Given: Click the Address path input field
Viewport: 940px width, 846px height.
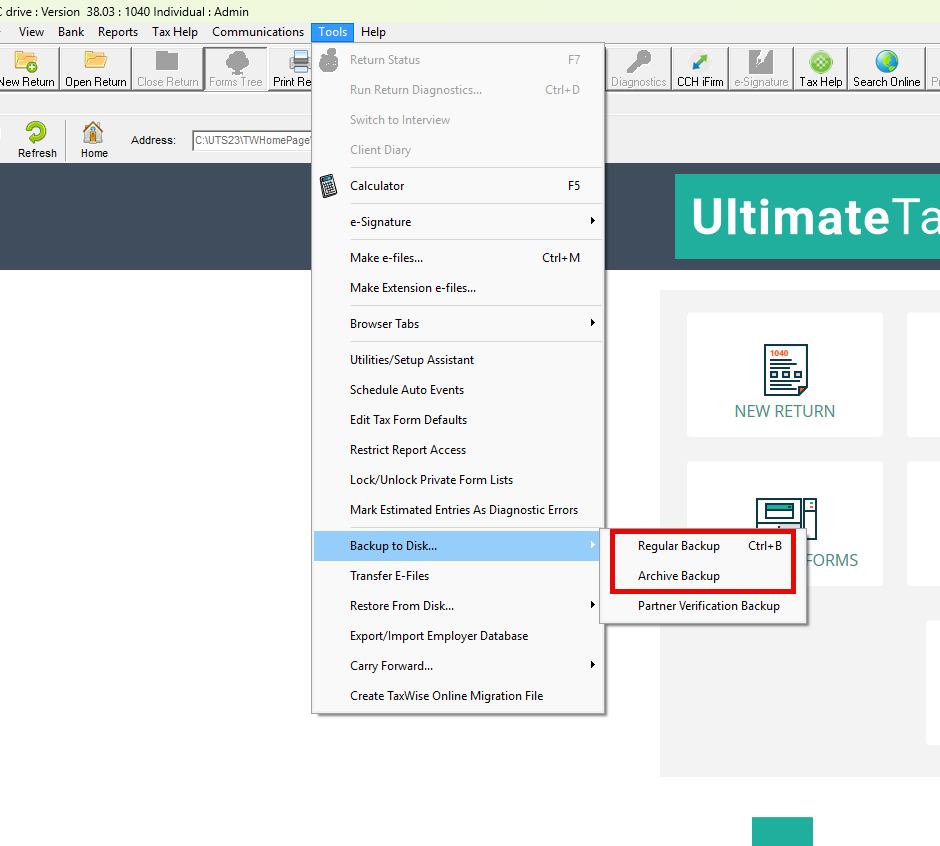Looking at the screenshot, I should tap(252, 140).
